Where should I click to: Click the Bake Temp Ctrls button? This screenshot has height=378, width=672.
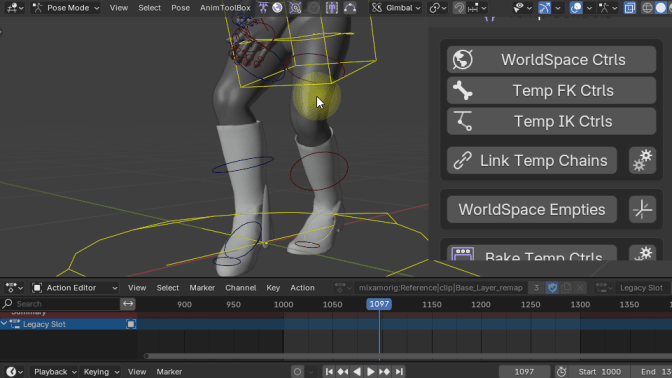point(532,253)
